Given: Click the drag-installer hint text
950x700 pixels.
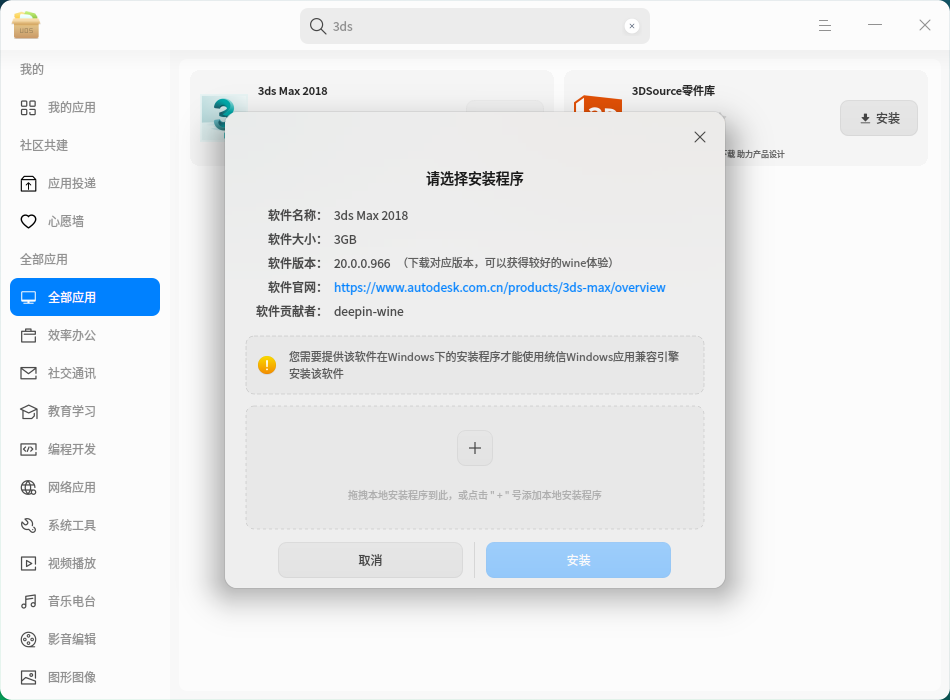Looking at the screenshot, I should pos(474,495).
